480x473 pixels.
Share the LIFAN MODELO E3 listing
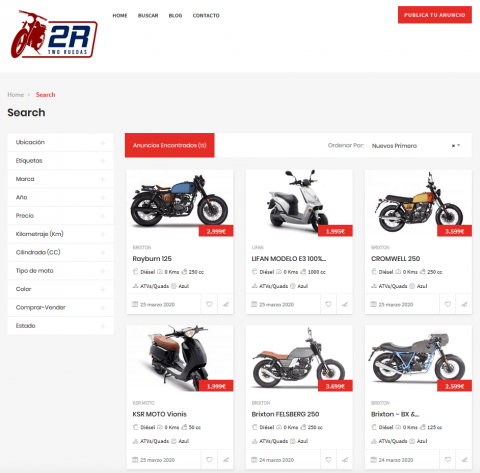tap(345, 304)
